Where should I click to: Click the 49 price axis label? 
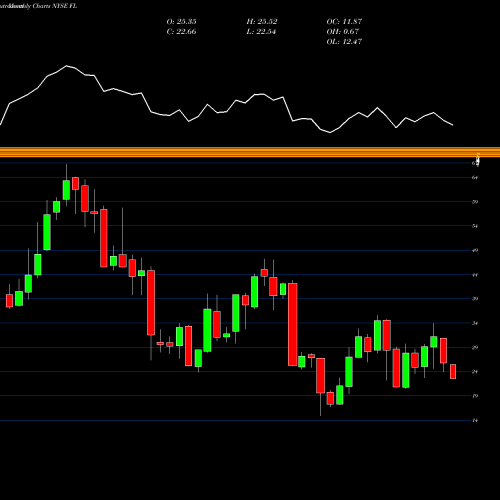point(475,250)
